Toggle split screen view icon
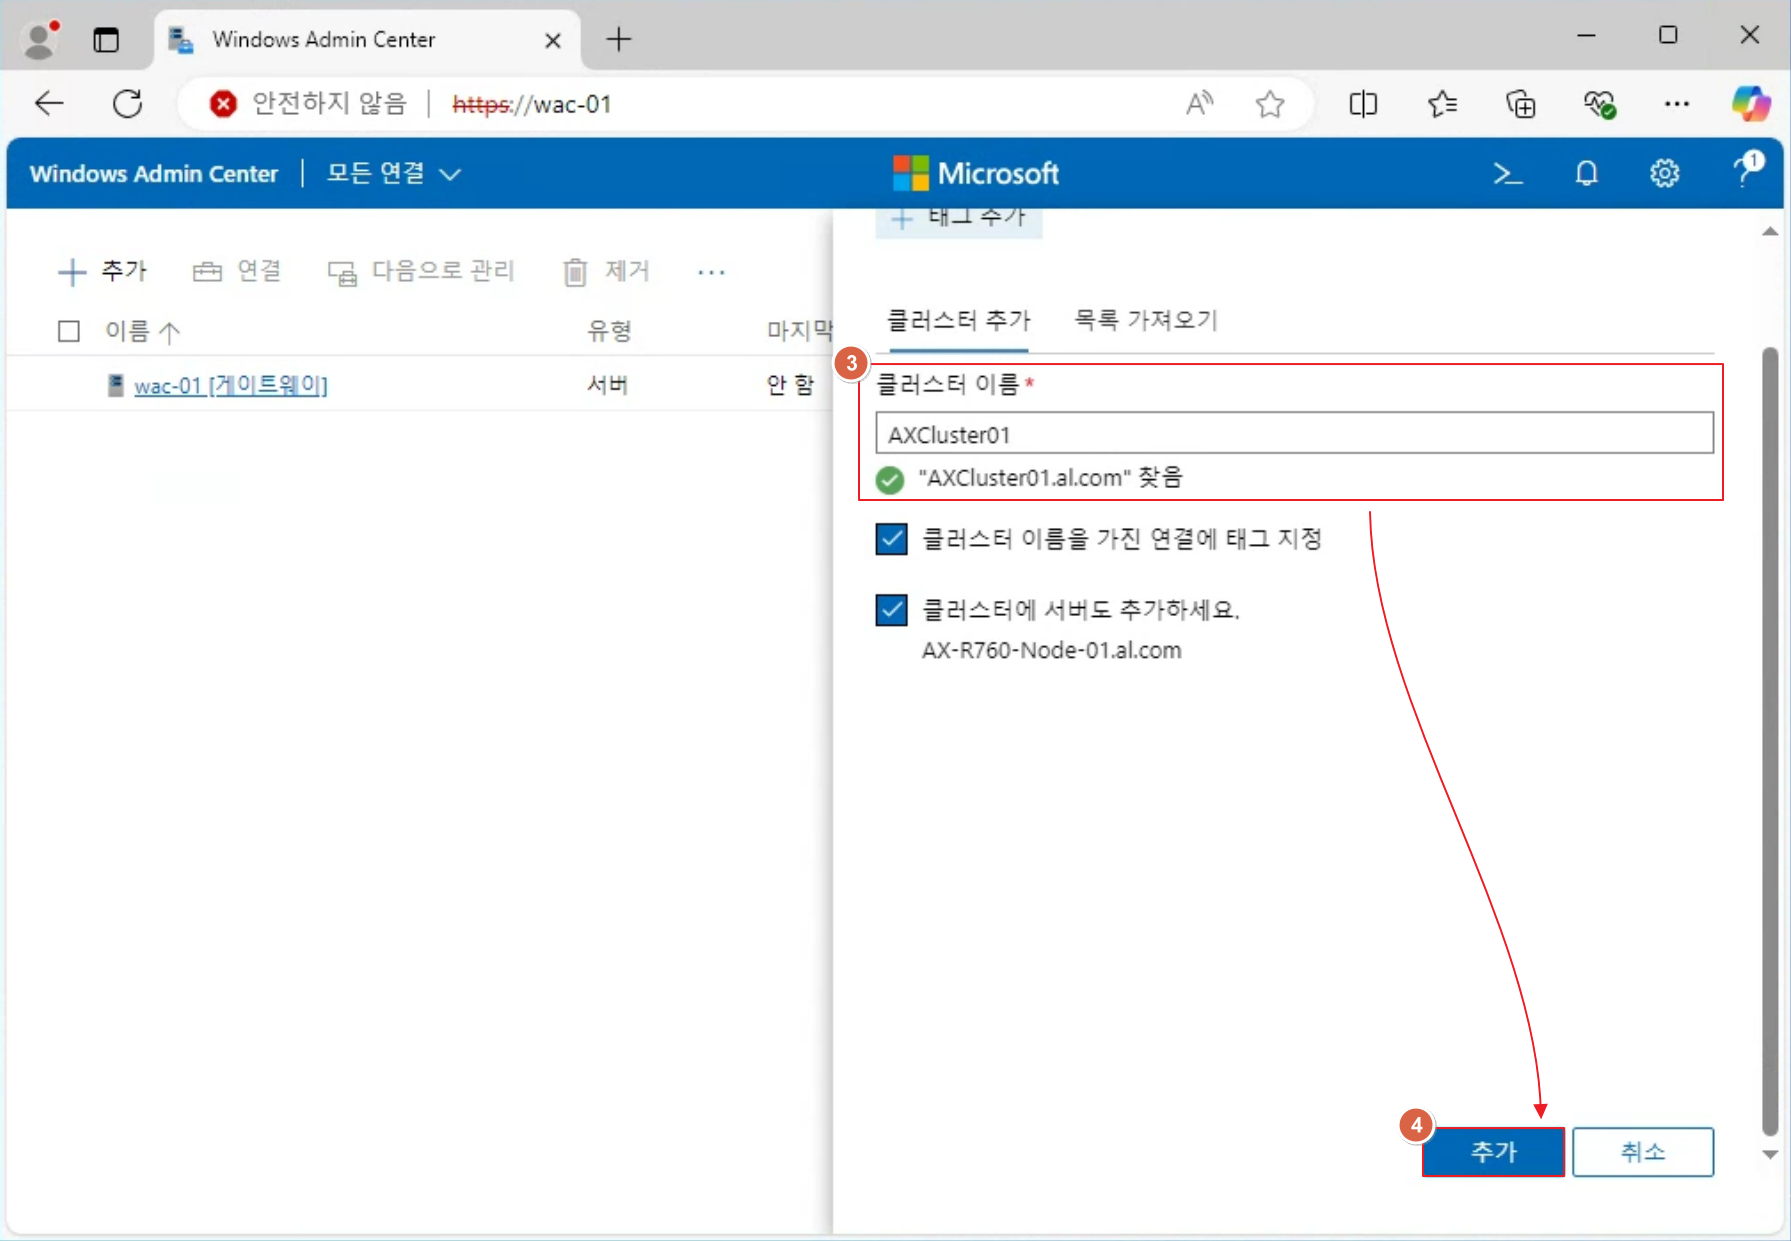This screenshot has height=1241, width=1791. (x=1362, y=103)
